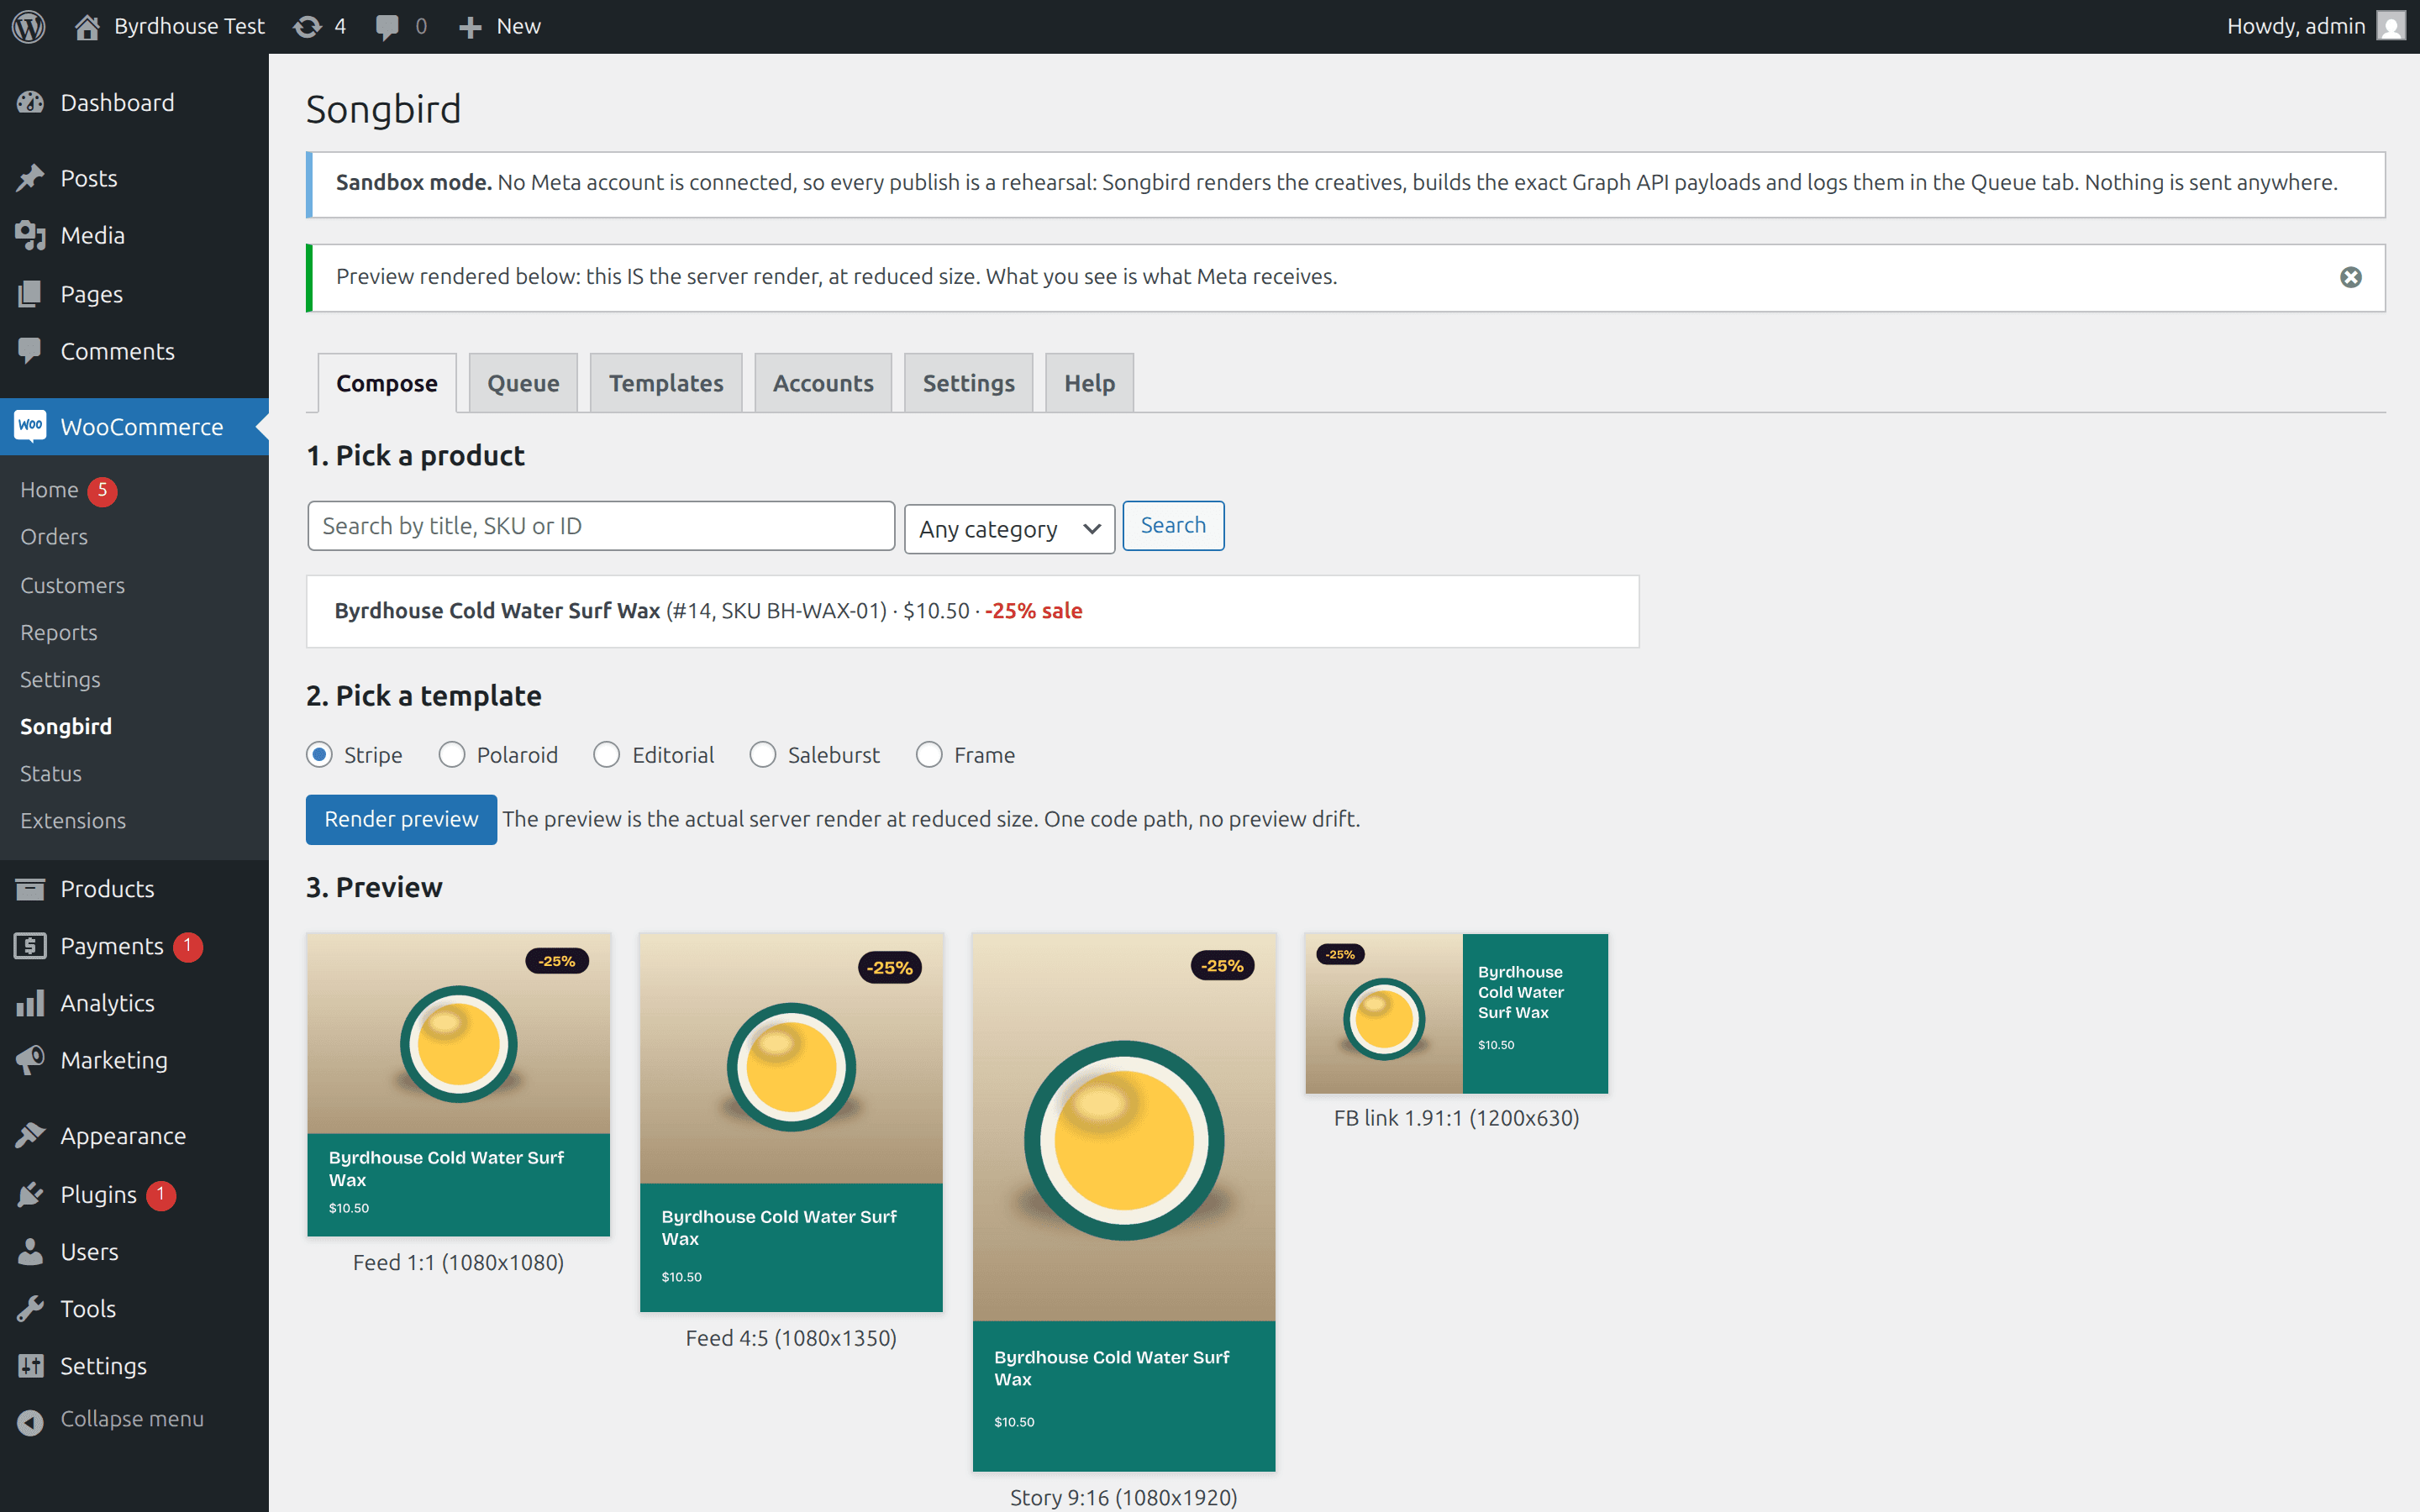Screen dimensions: 2420x1512
Task: Switch to the Compose tab
Action: click(x=387, y=383)
